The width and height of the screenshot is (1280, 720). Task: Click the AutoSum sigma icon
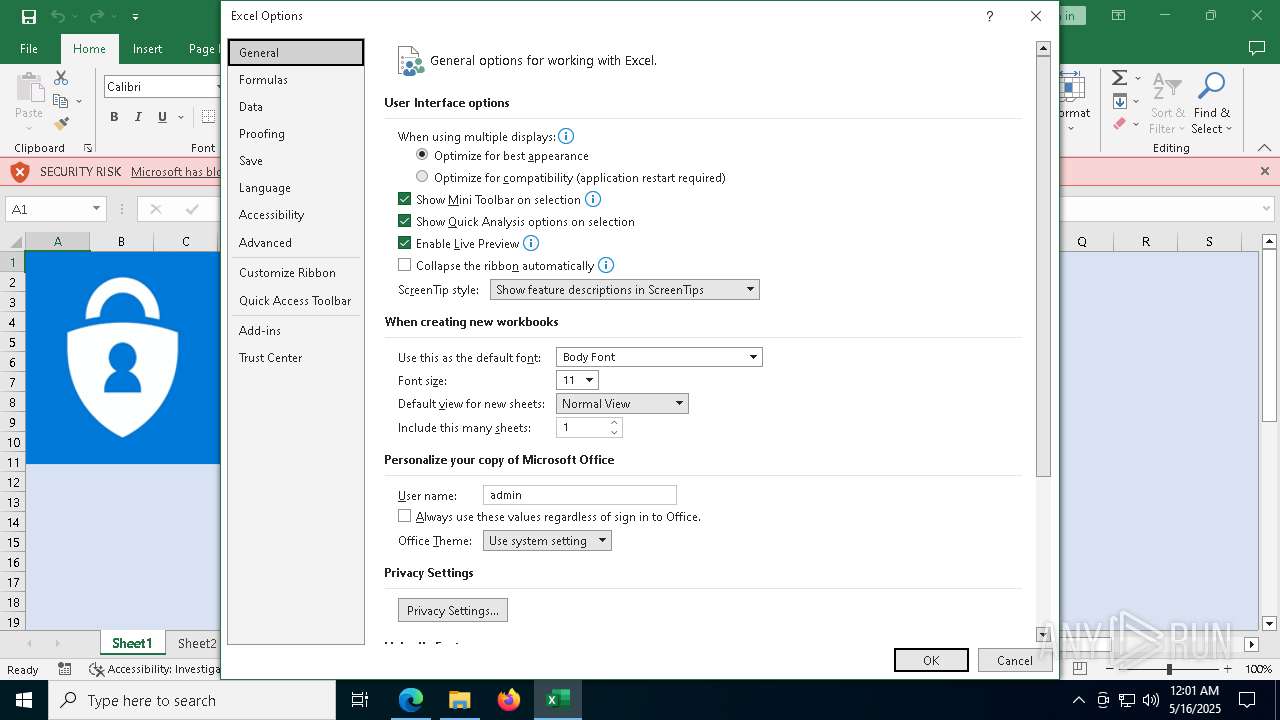(x=1120, y=78)
